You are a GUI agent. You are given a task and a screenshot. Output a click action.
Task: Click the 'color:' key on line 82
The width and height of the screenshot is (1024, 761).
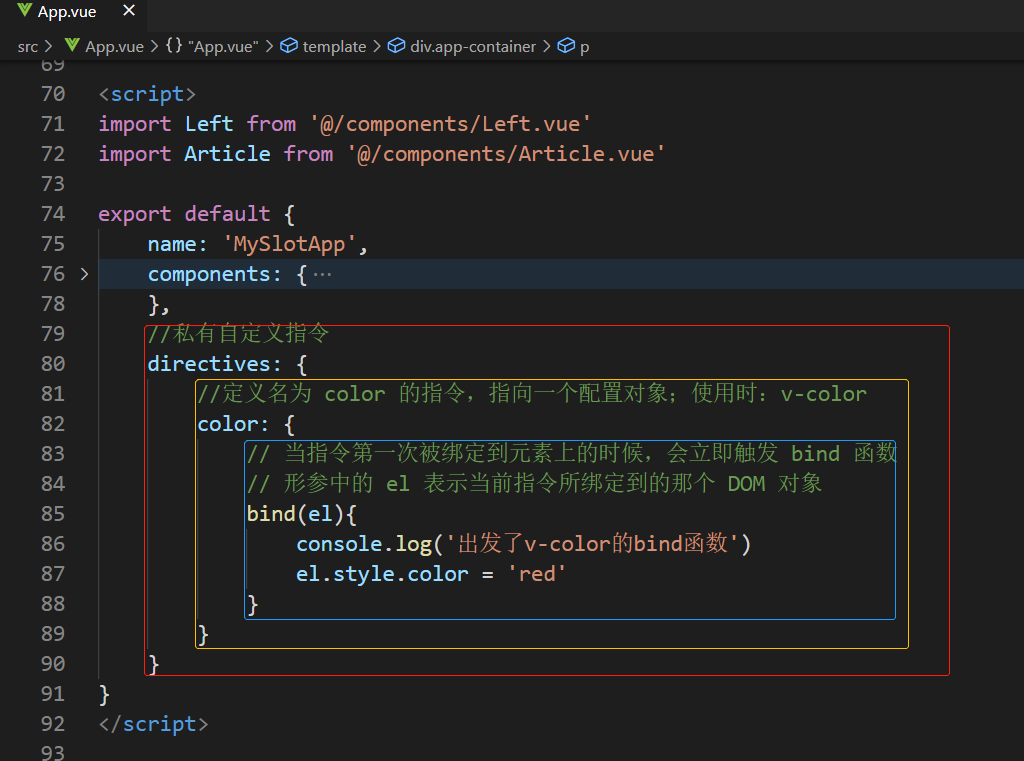[x=233, y=424]
